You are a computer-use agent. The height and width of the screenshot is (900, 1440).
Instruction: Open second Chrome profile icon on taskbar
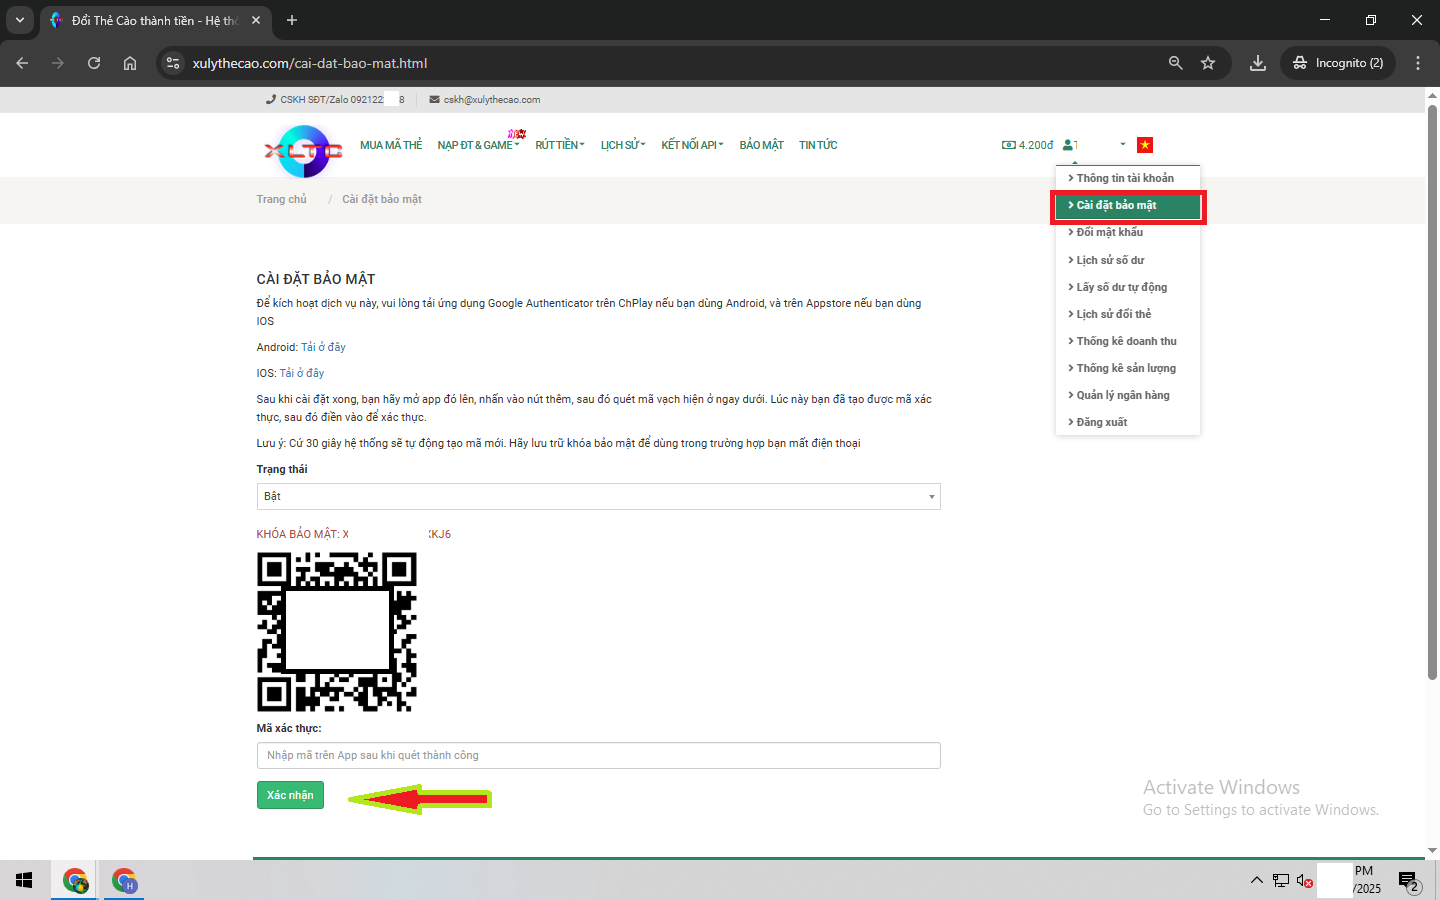click(124, 880)
